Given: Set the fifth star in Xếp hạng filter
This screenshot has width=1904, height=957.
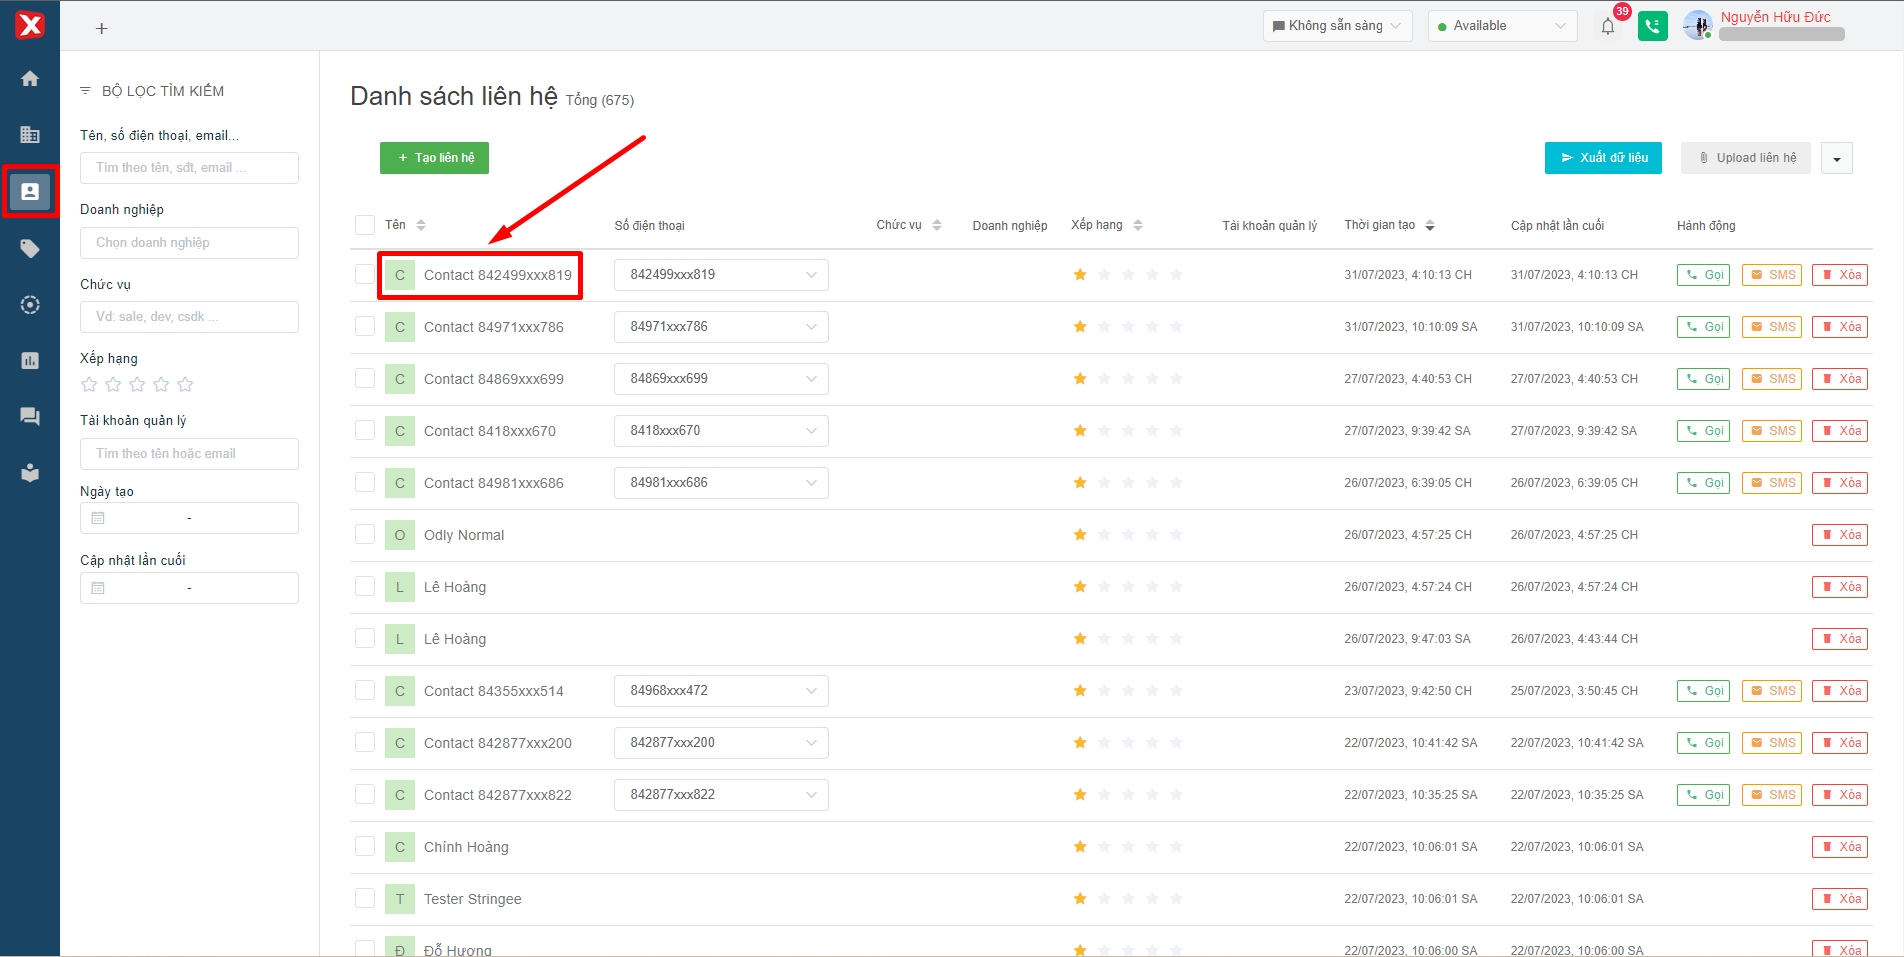Looking at the screenshot, I should click(185, 384).
